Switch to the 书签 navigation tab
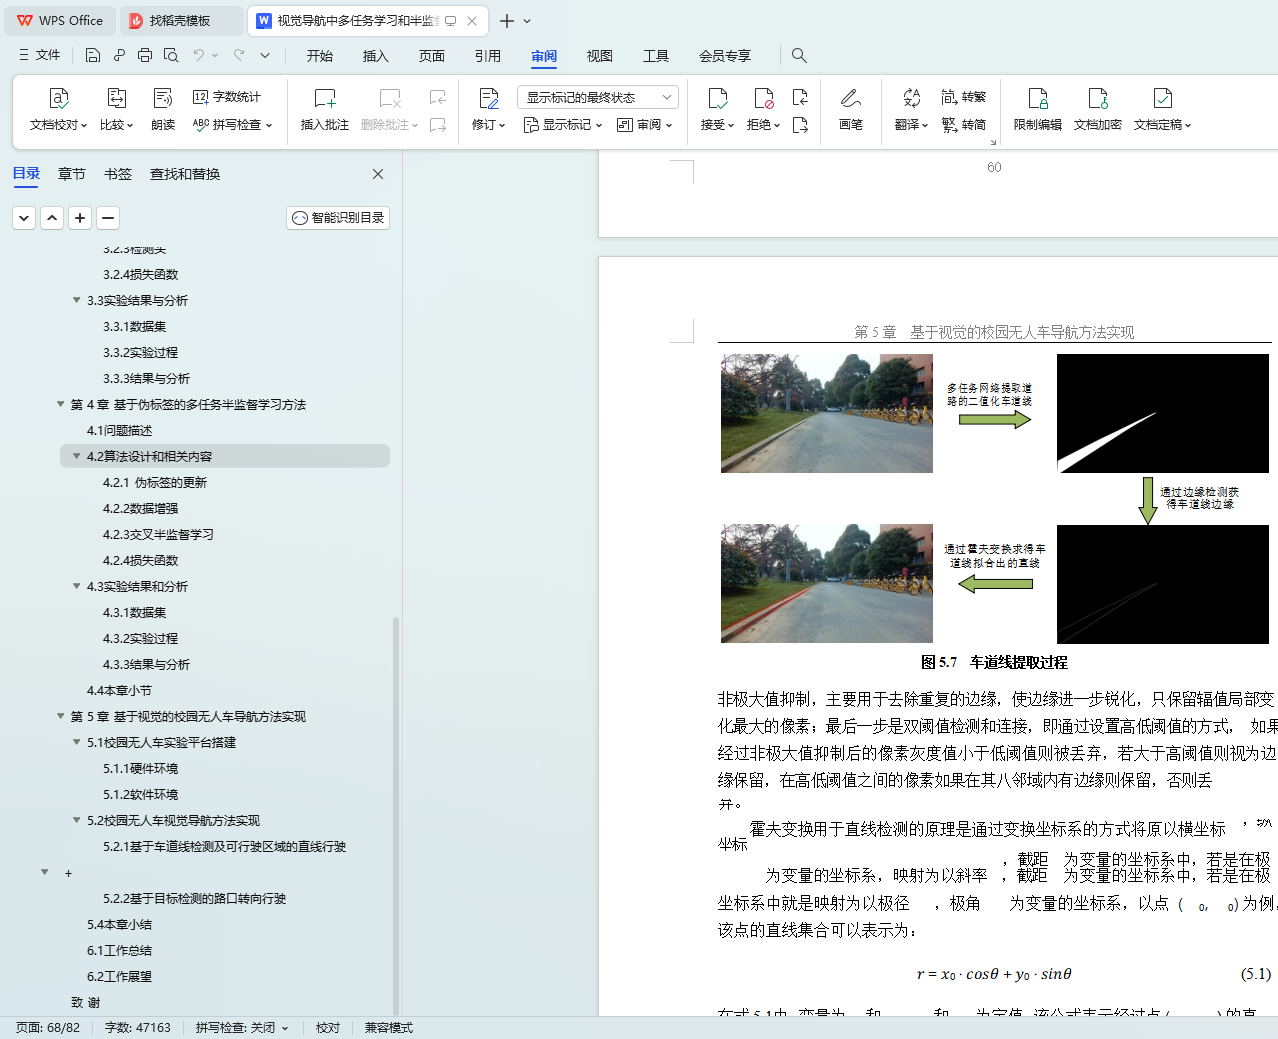Screen dimensions: 1278x1039 118,174
